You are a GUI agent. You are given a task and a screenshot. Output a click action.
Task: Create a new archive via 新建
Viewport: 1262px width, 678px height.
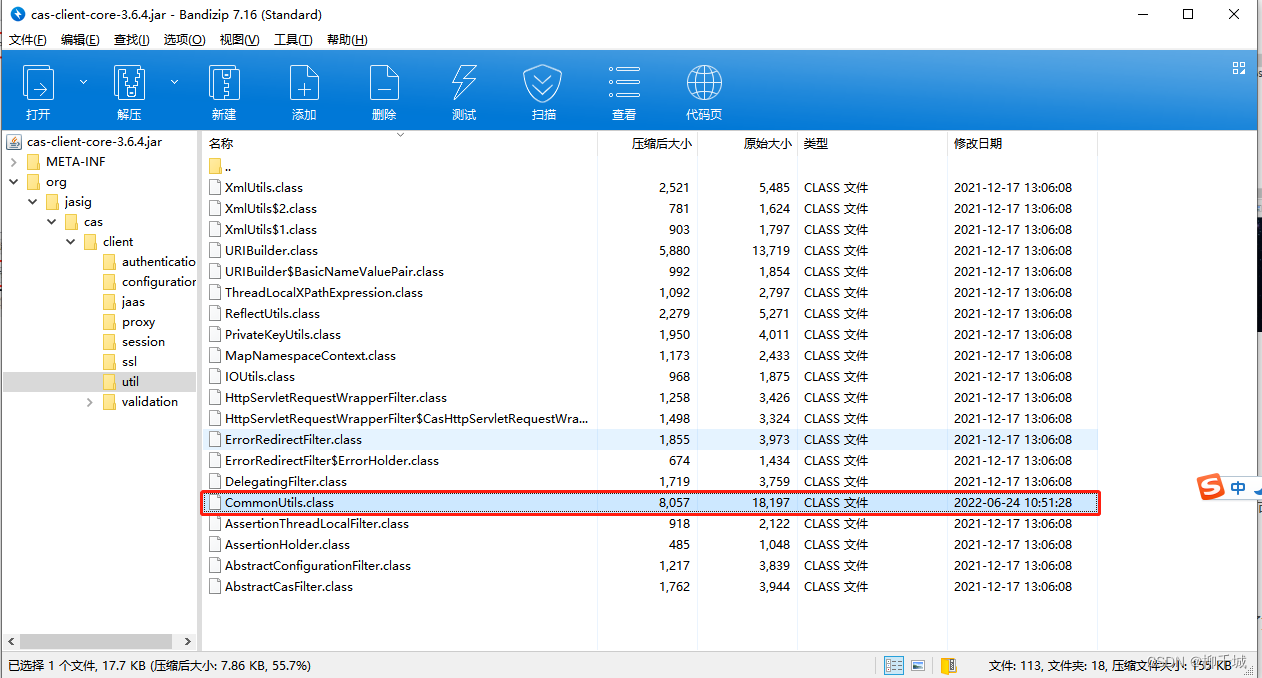pos(224,92)
